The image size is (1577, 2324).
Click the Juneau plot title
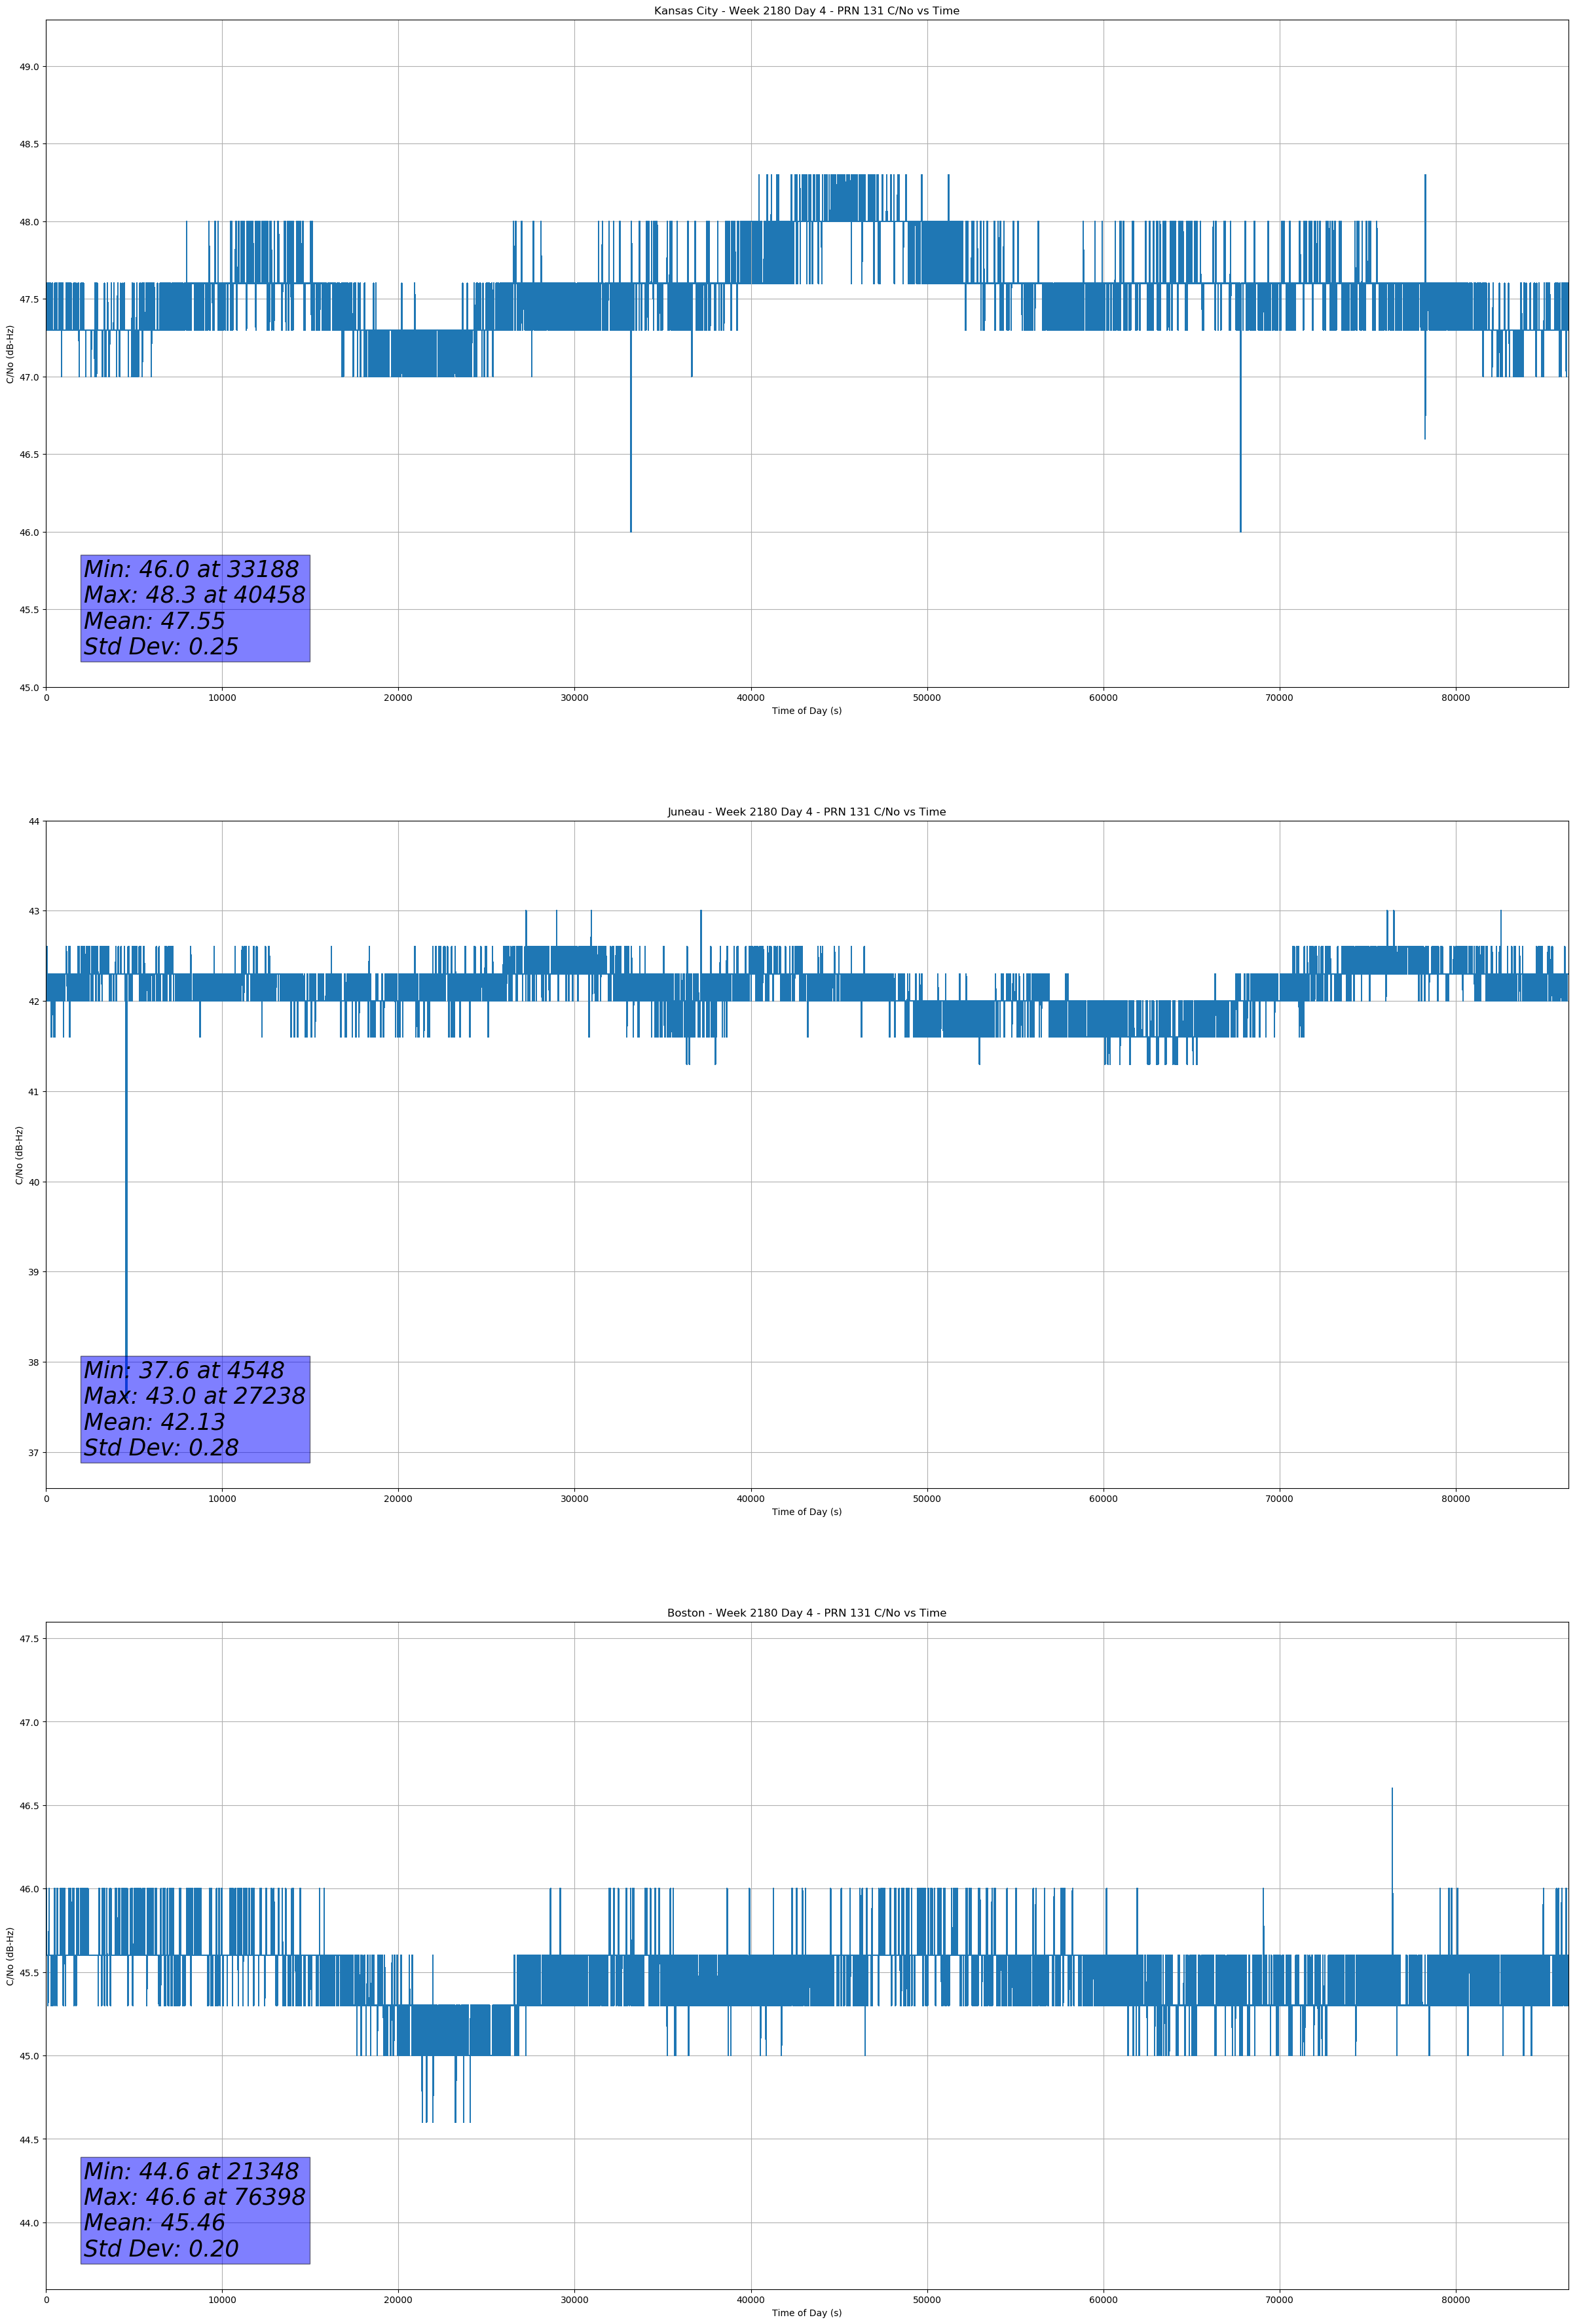[x=806, y=812]
